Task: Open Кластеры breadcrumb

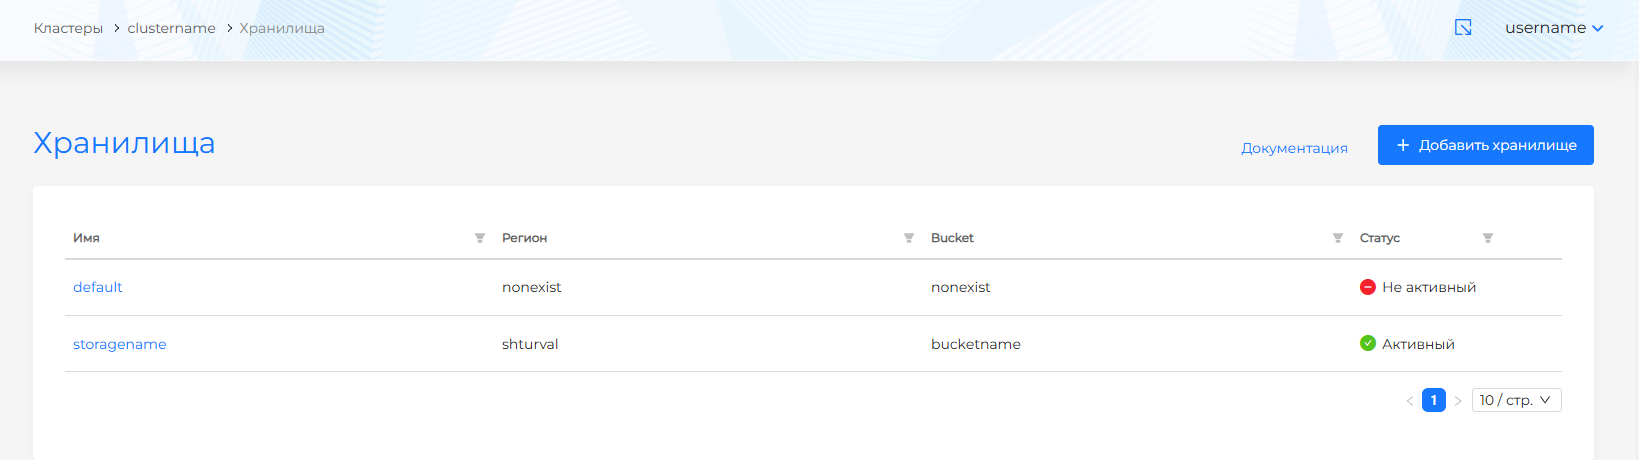Action: pos(68,28)
